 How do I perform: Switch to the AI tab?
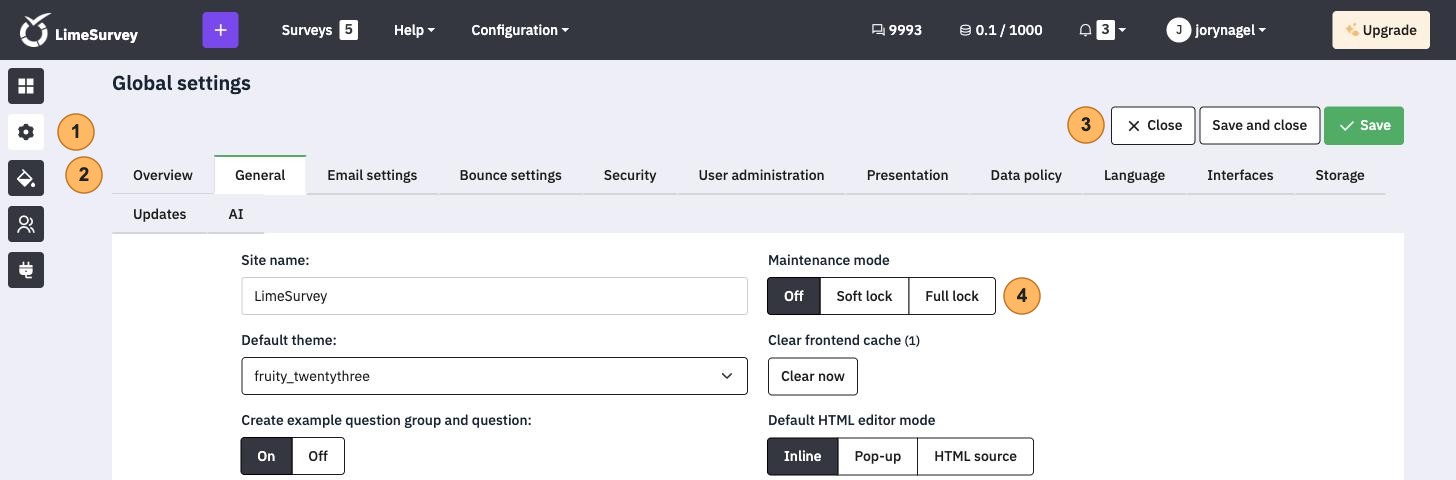pos(236,214)
